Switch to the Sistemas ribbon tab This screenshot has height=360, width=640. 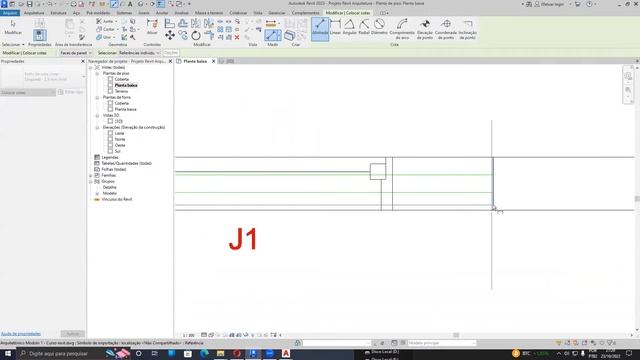click(x=124, y=13)
